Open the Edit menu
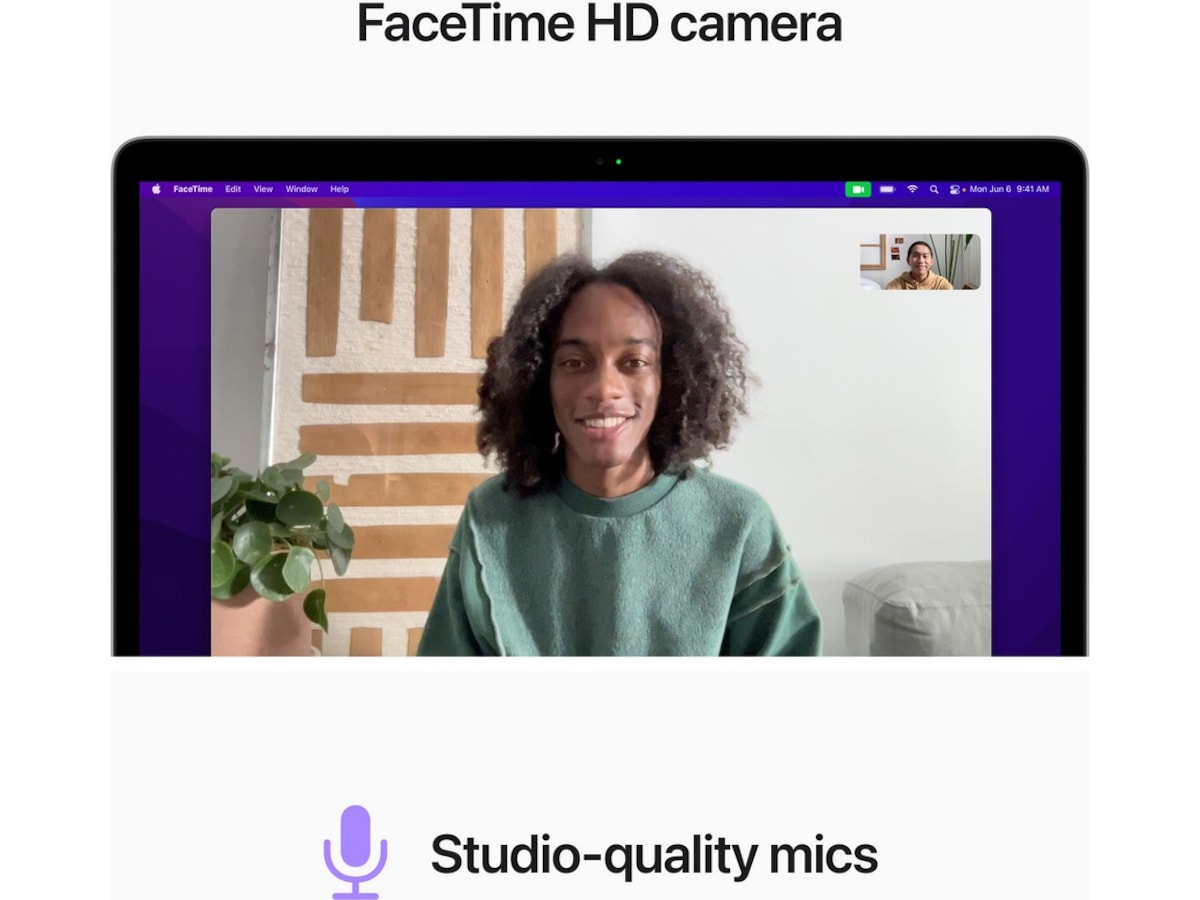Image resolution: width=1200 pixels, height=900 pixels. click(x=233, y=189)
